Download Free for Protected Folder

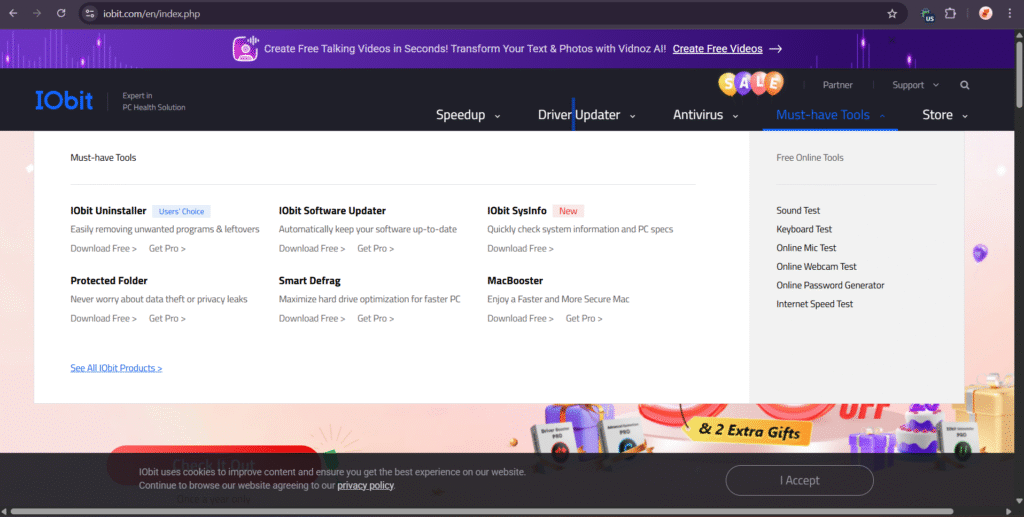pyautogui.click(x=103, y=319)
